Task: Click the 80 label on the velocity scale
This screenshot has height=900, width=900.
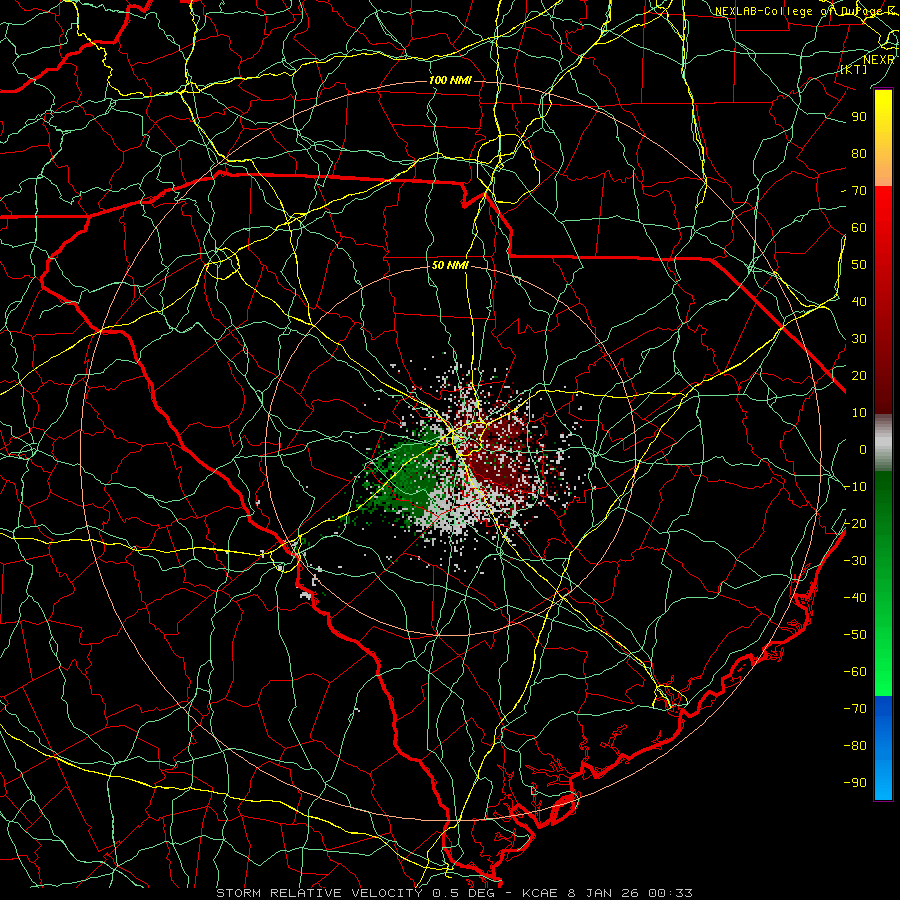Action: click(x=859, y=154)
